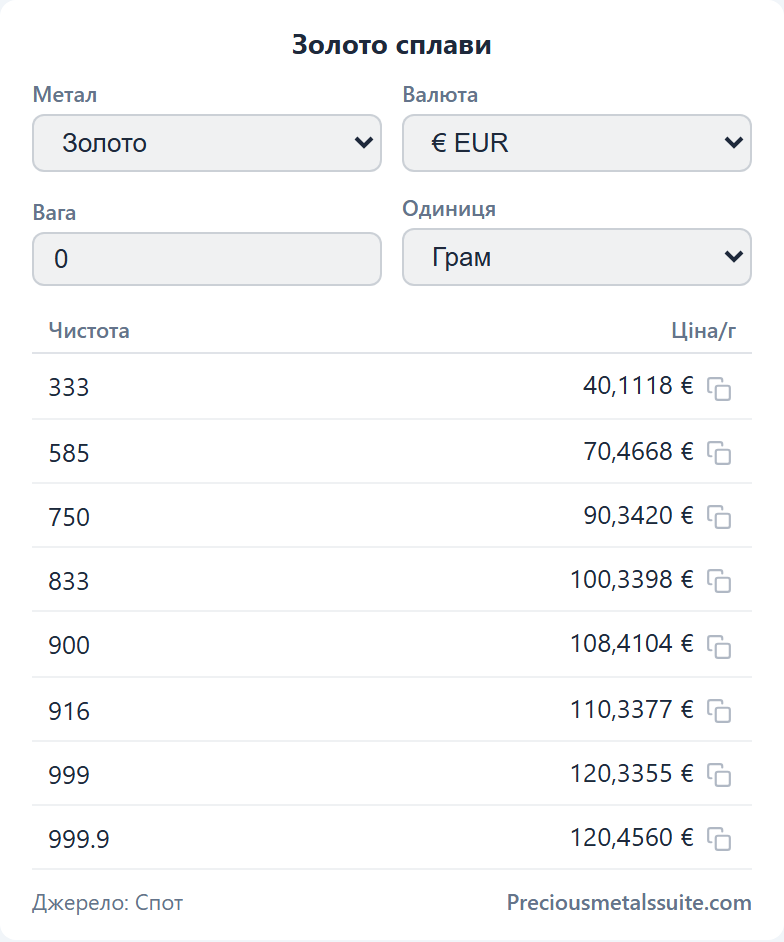Screen dimensions: 784x942
Task: Open the Одиниця dropdown showing Грам
Action: point(577,257)
